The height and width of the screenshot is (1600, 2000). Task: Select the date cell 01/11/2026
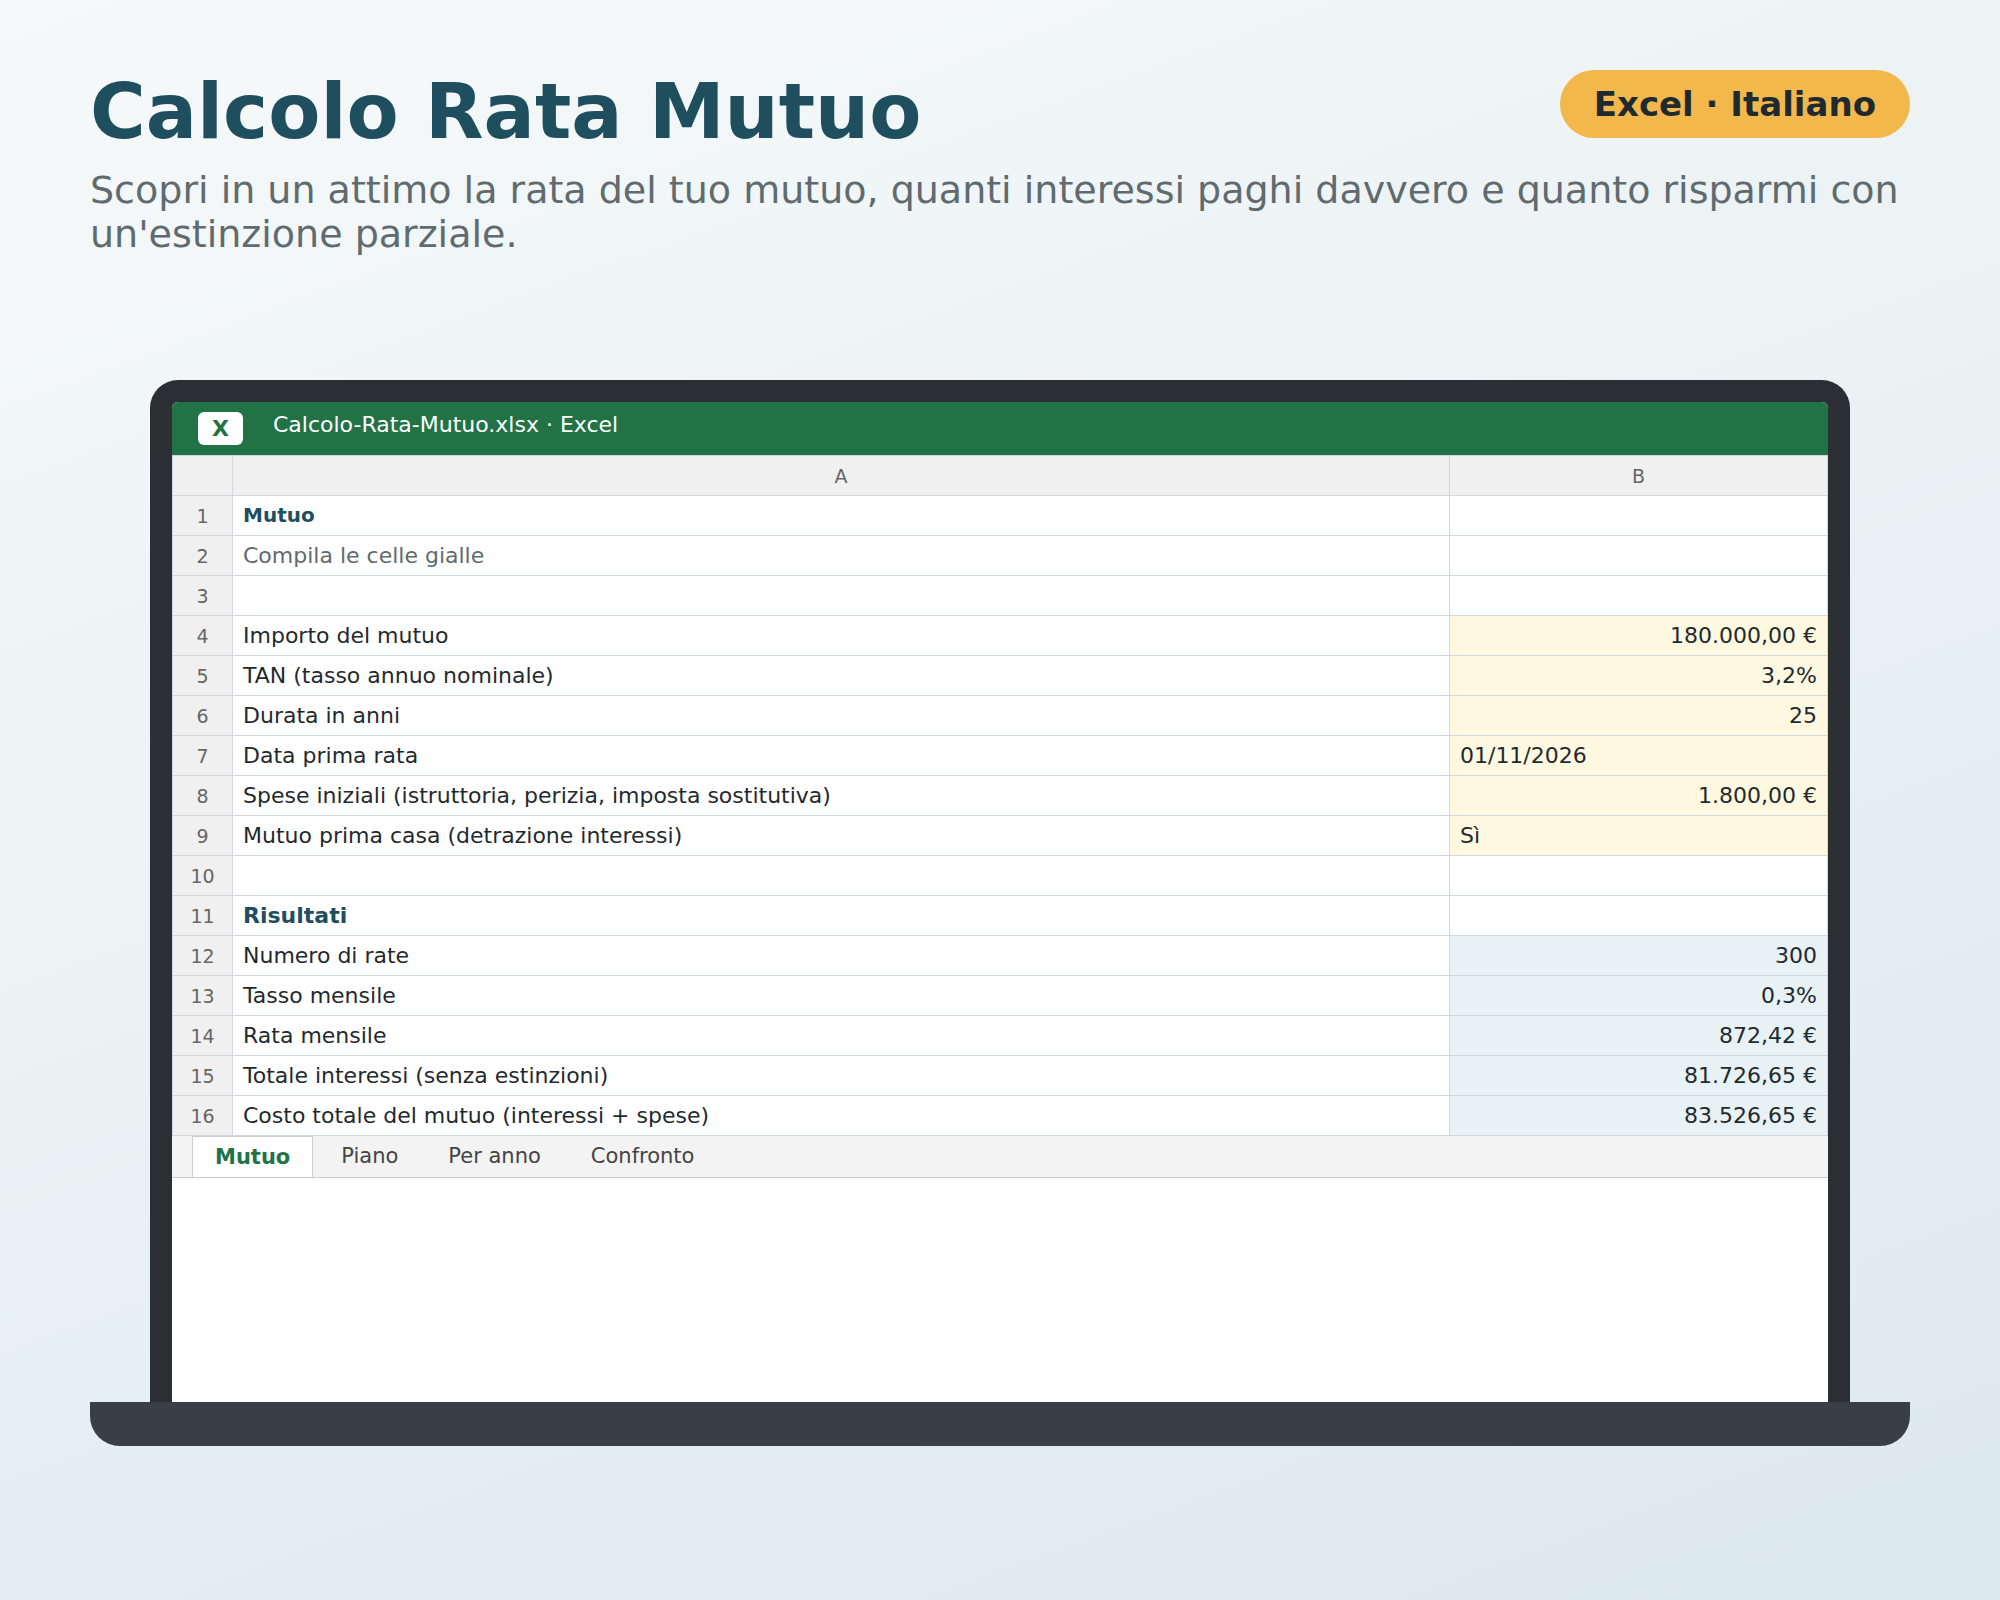1638,756
